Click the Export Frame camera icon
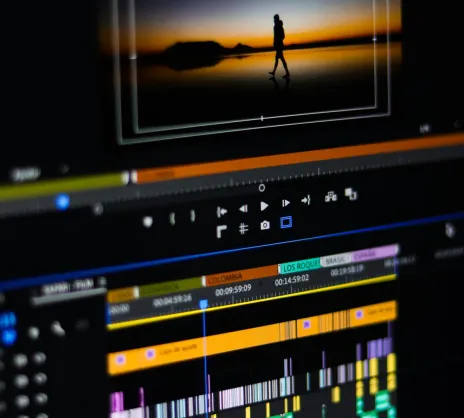Image resolution: width=464 pixels, height=418 pixels. pos(265,225)
